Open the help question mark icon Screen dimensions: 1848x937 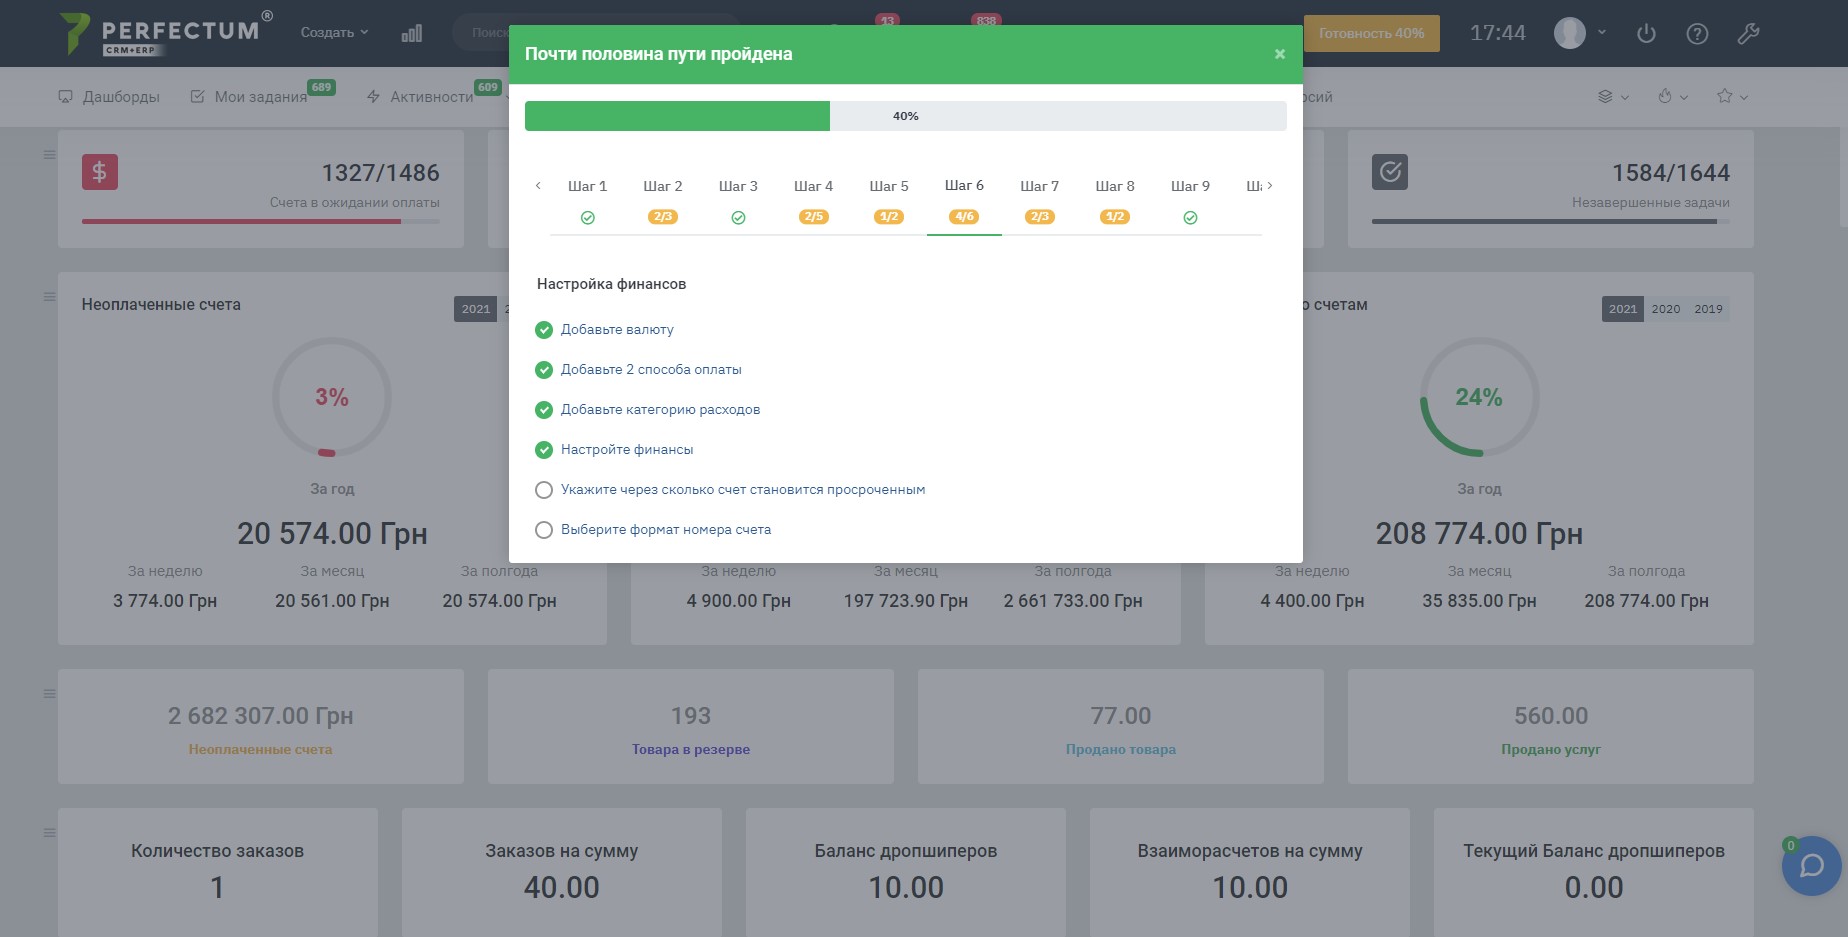[x=1697, y=33]
